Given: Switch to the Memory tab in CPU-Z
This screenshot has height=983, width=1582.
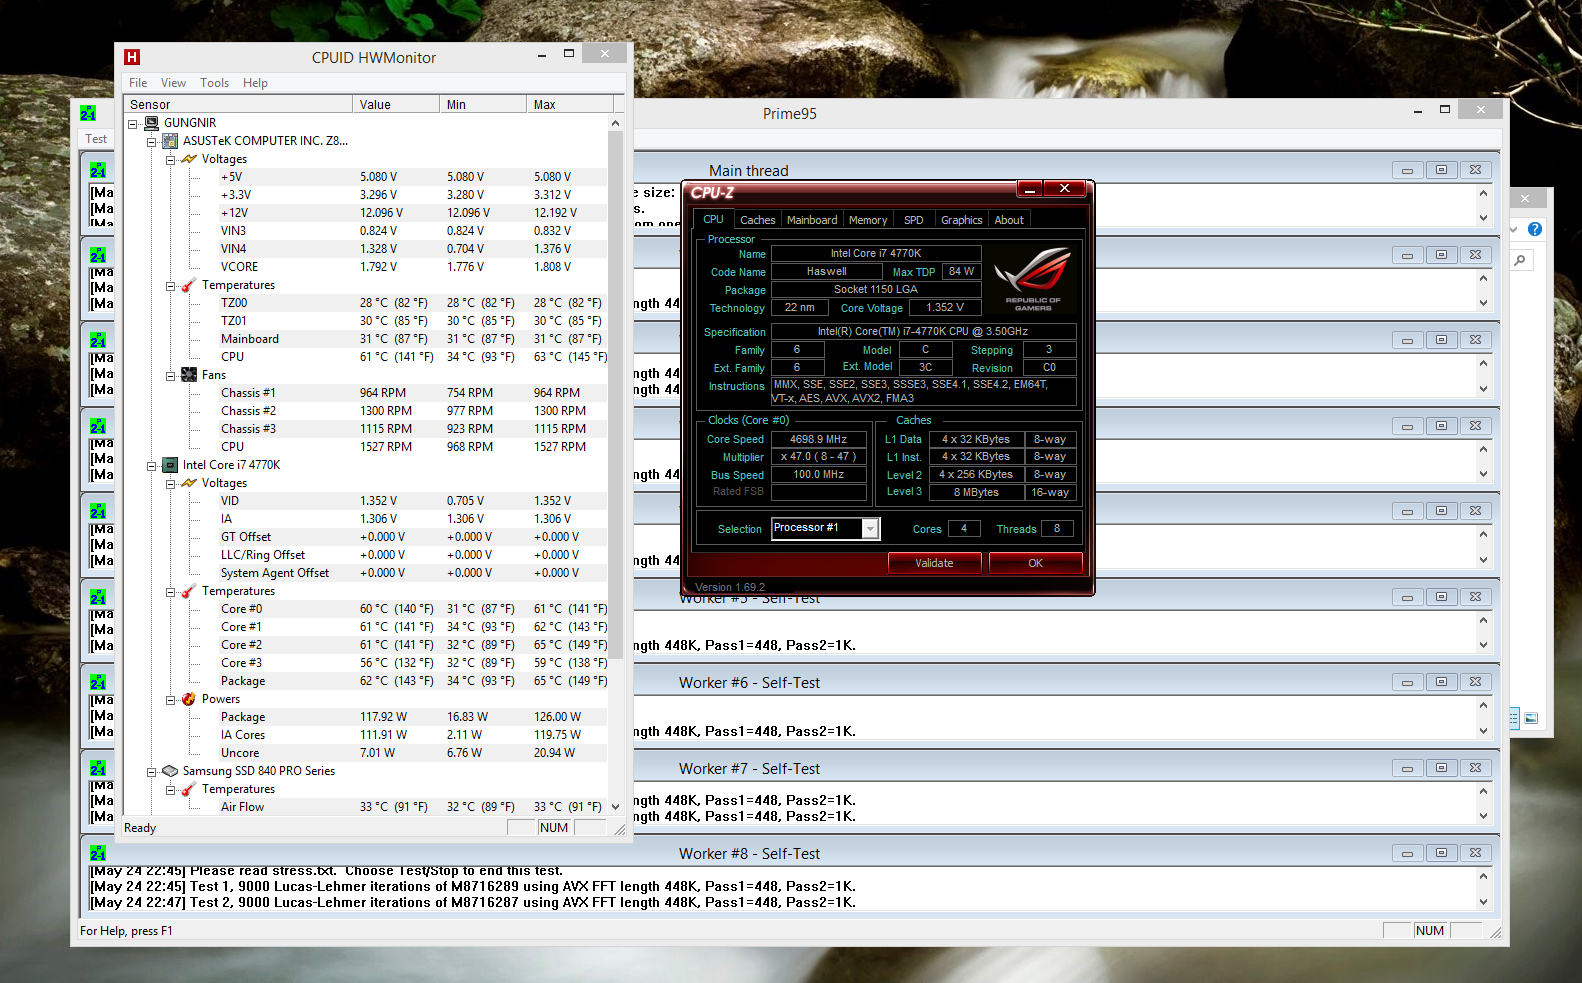Looking at the screenshot, I should [x=868, y=220].
